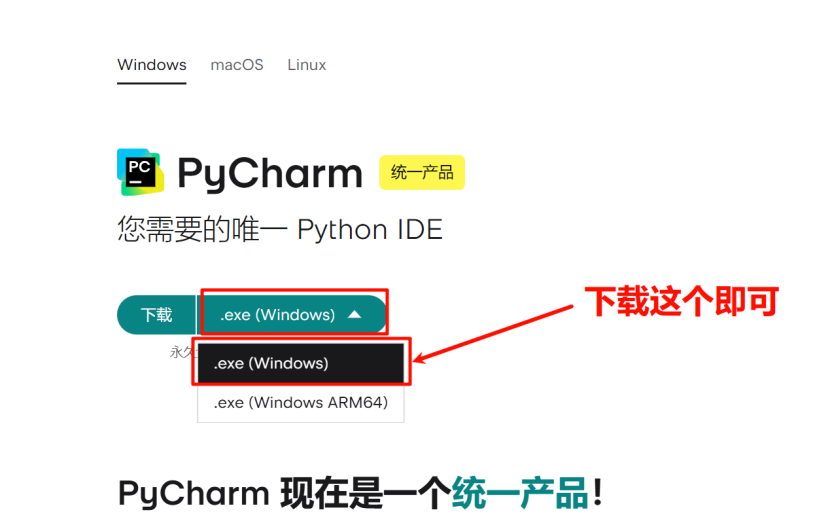Select .exe (Windows) from the dropdown list
This screenshot has width=830, height=525.
[x=301, y=363]
